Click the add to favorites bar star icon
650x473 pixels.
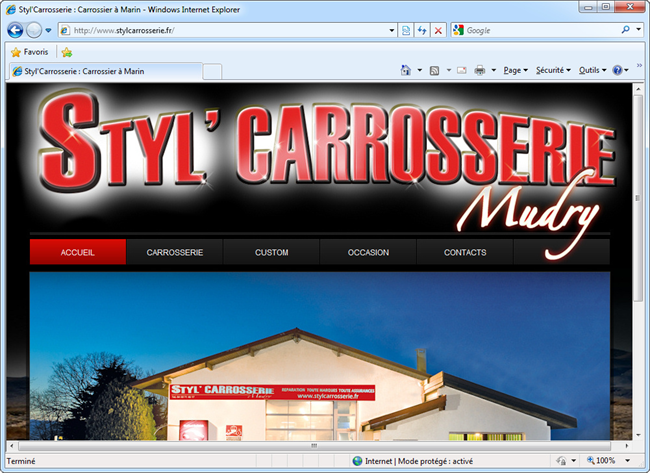click(x=66, y=52)
